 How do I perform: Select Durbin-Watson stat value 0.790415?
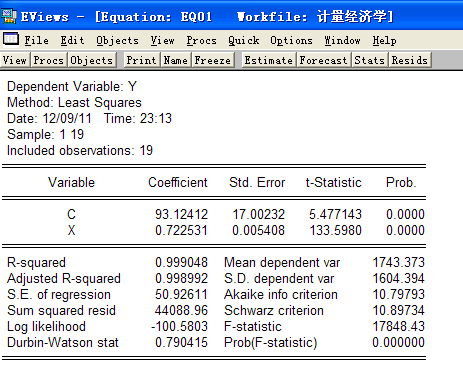(x=181, y=342)
